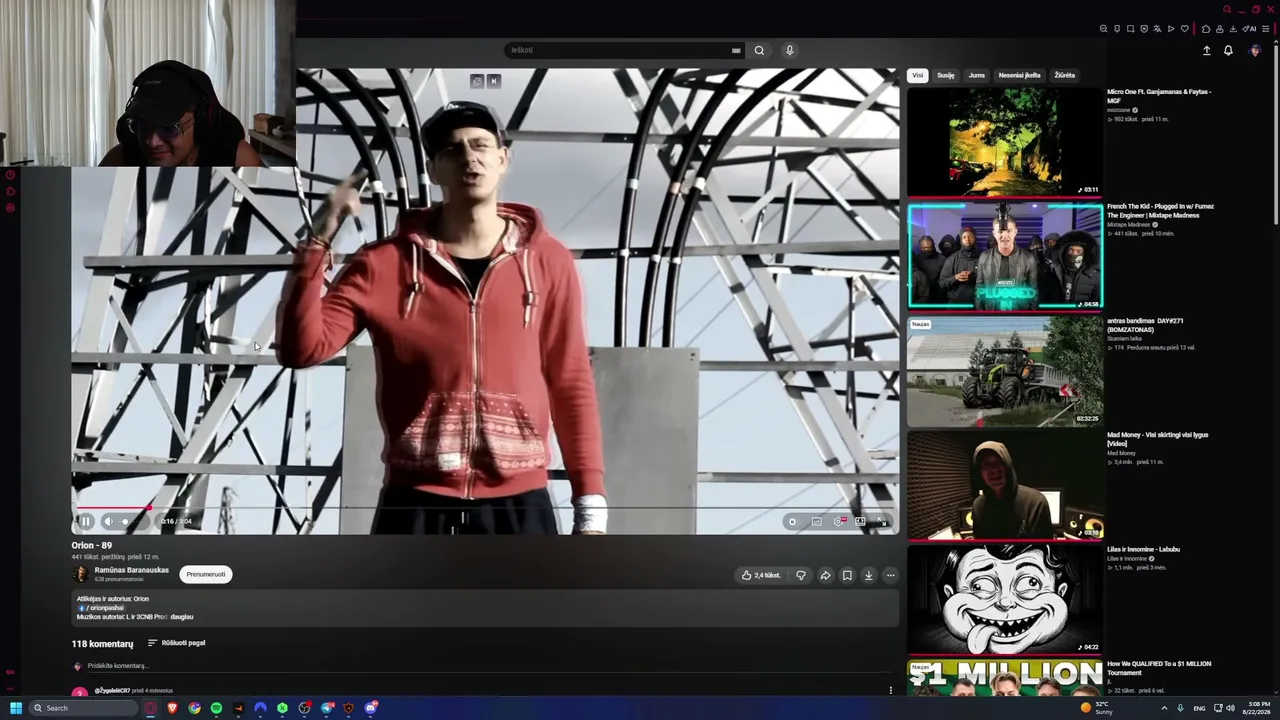The width and height of the screenshot is (1280, 720).
Task: Open the browser AI assistant button
Action: 1249,29
